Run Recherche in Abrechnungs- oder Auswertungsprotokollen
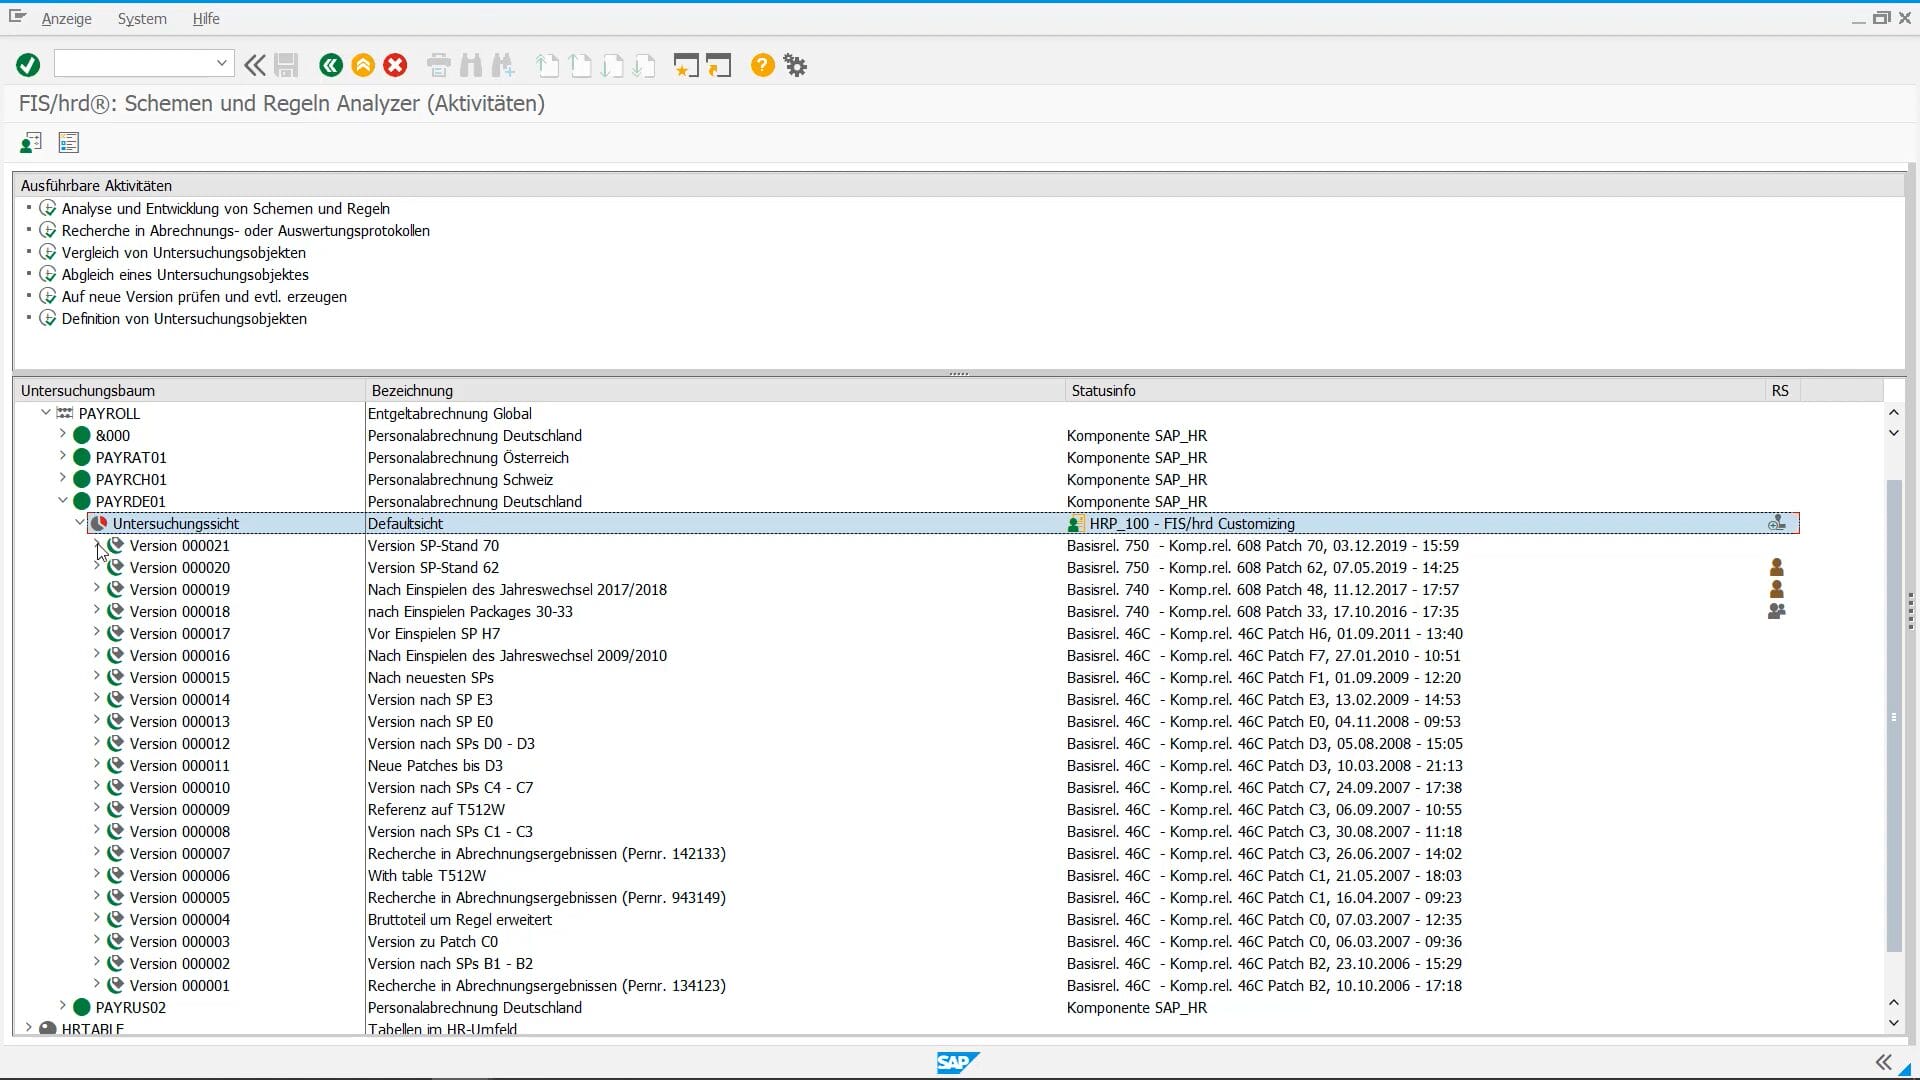The height and width of the screenshot is (1080, 1920). (x=246, y=231)
